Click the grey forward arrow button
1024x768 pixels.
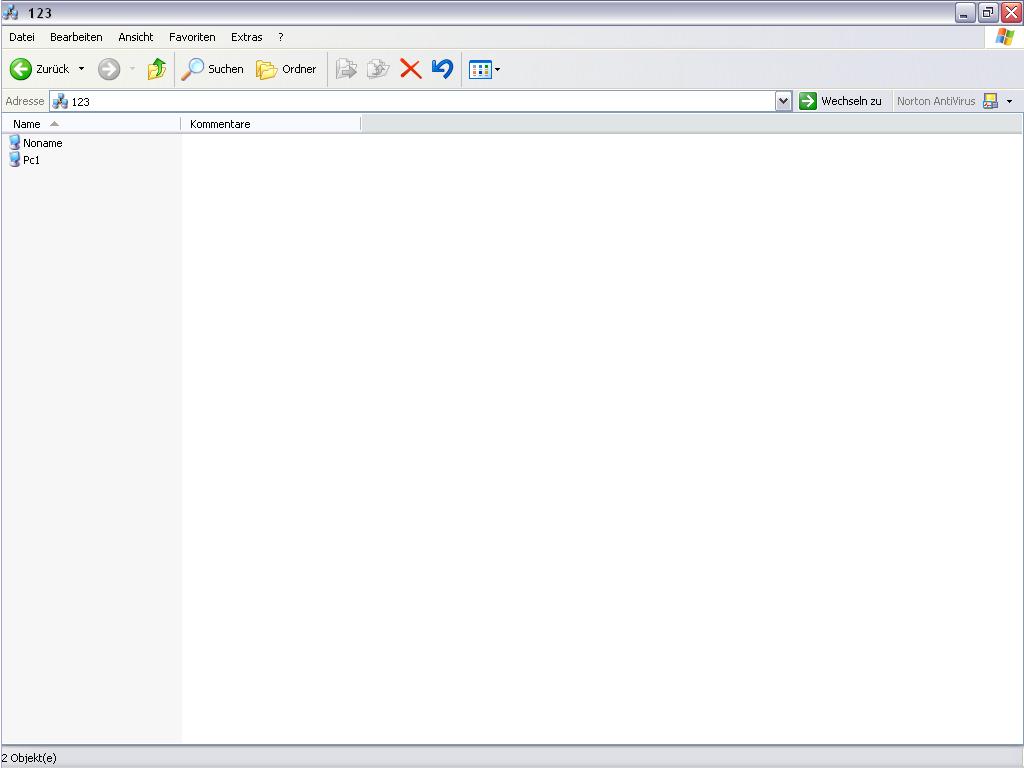109,69
